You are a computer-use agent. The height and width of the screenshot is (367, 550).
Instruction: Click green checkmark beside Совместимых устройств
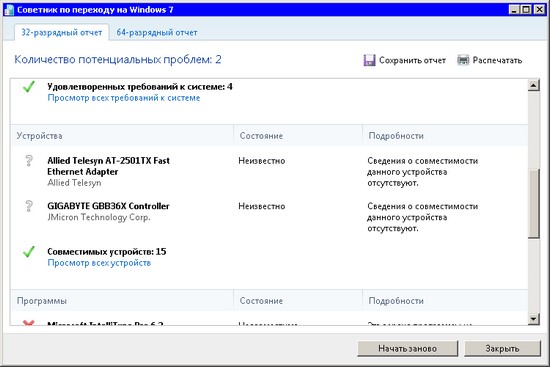pyautogui.click(x=29, y=252)
